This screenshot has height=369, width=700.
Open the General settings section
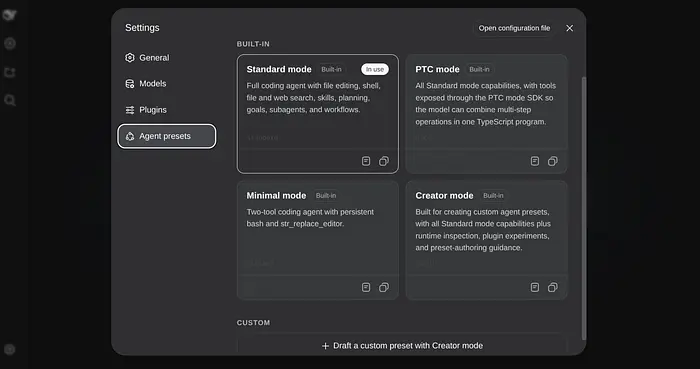(x=167, y=58)
